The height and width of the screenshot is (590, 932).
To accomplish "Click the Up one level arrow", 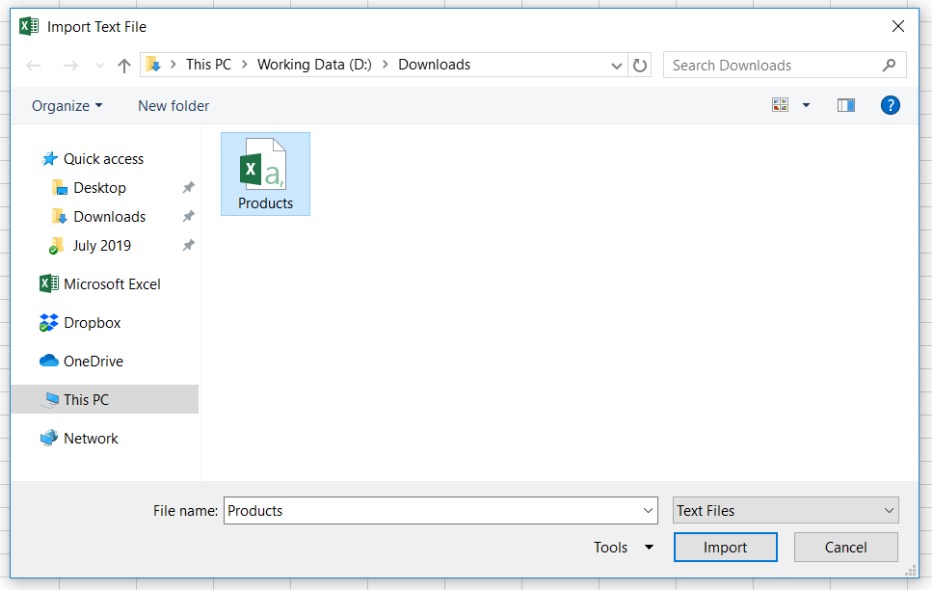I will pos(124,66).
